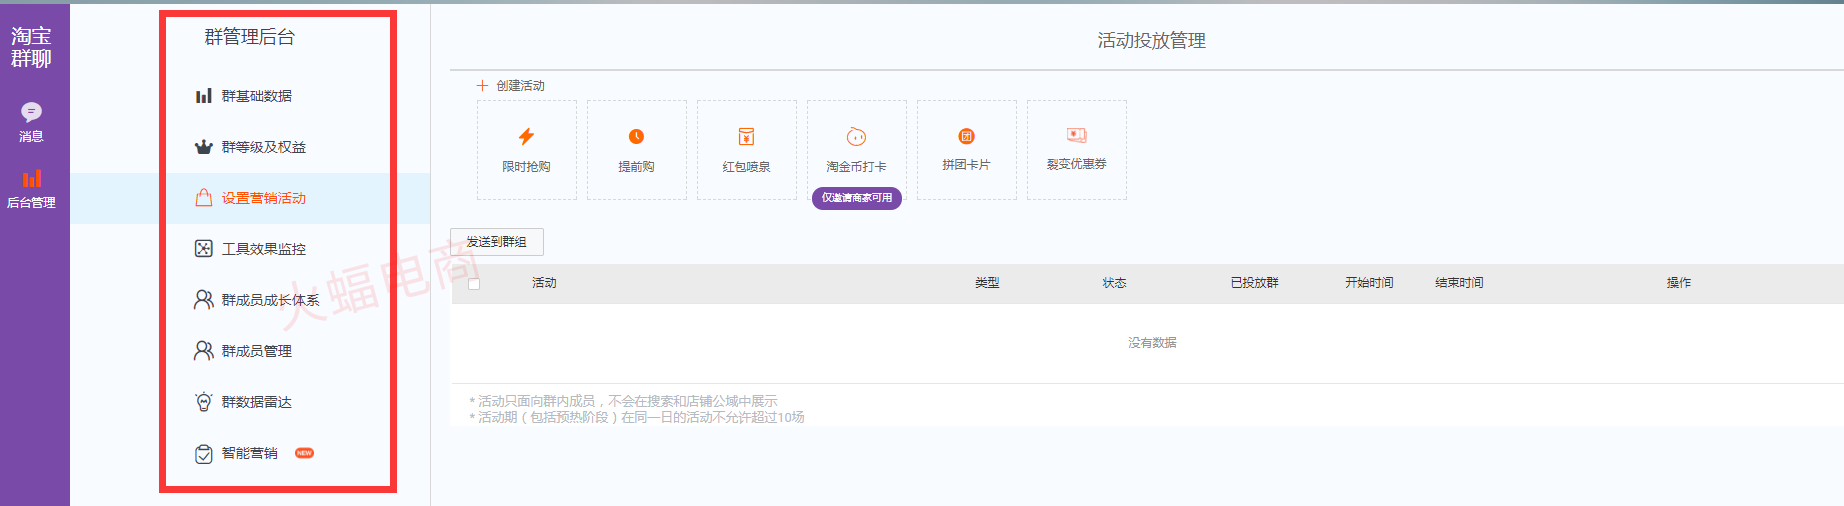Choose the 拼团卡片 icon
1844x506 pixels.
(966, 137)
